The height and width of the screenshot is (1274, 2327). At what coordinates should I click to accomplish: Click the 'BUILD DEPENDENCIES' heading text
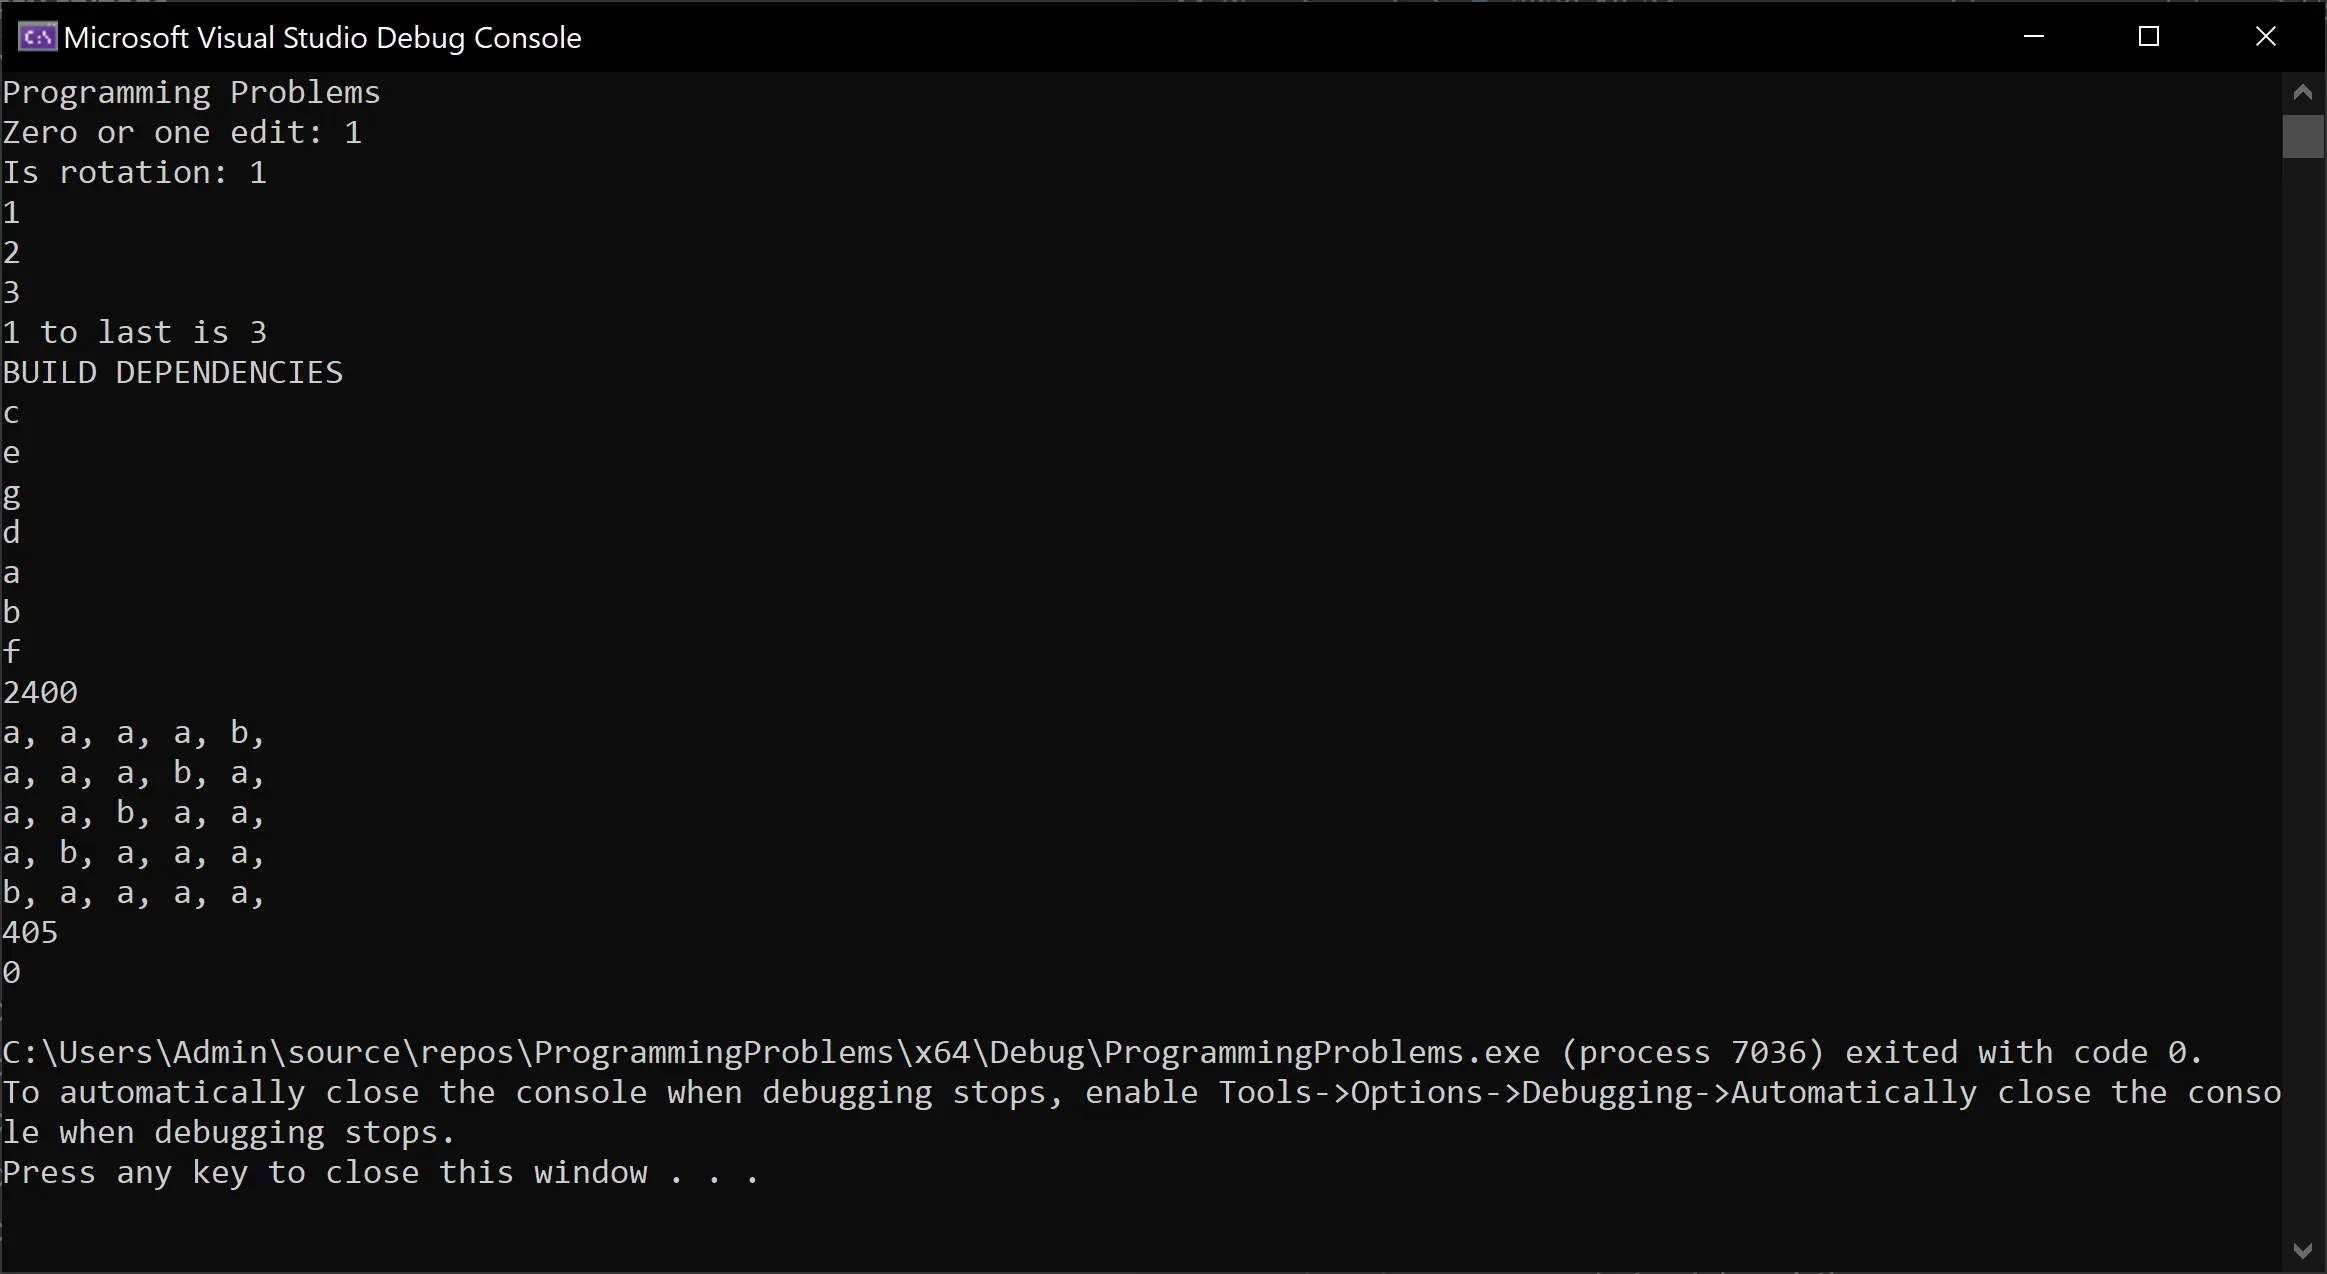172,373
